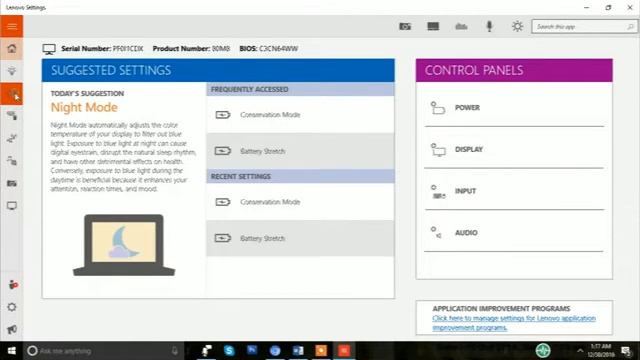Open the microphone settings icon in toolbar
This screenshot has height=360, width=640.
pos(489,27)
